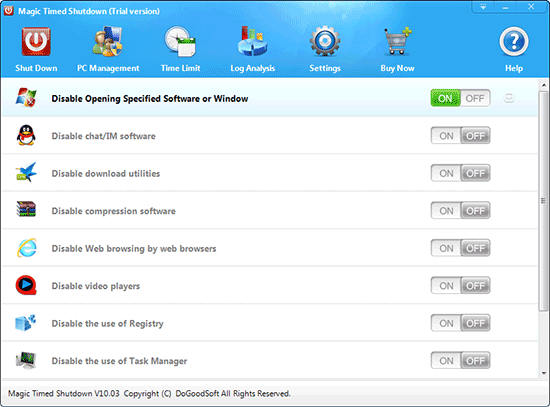550x407 pixels.
Task: Click the Buy Now cart icon
Action: [x=397, y=41]
